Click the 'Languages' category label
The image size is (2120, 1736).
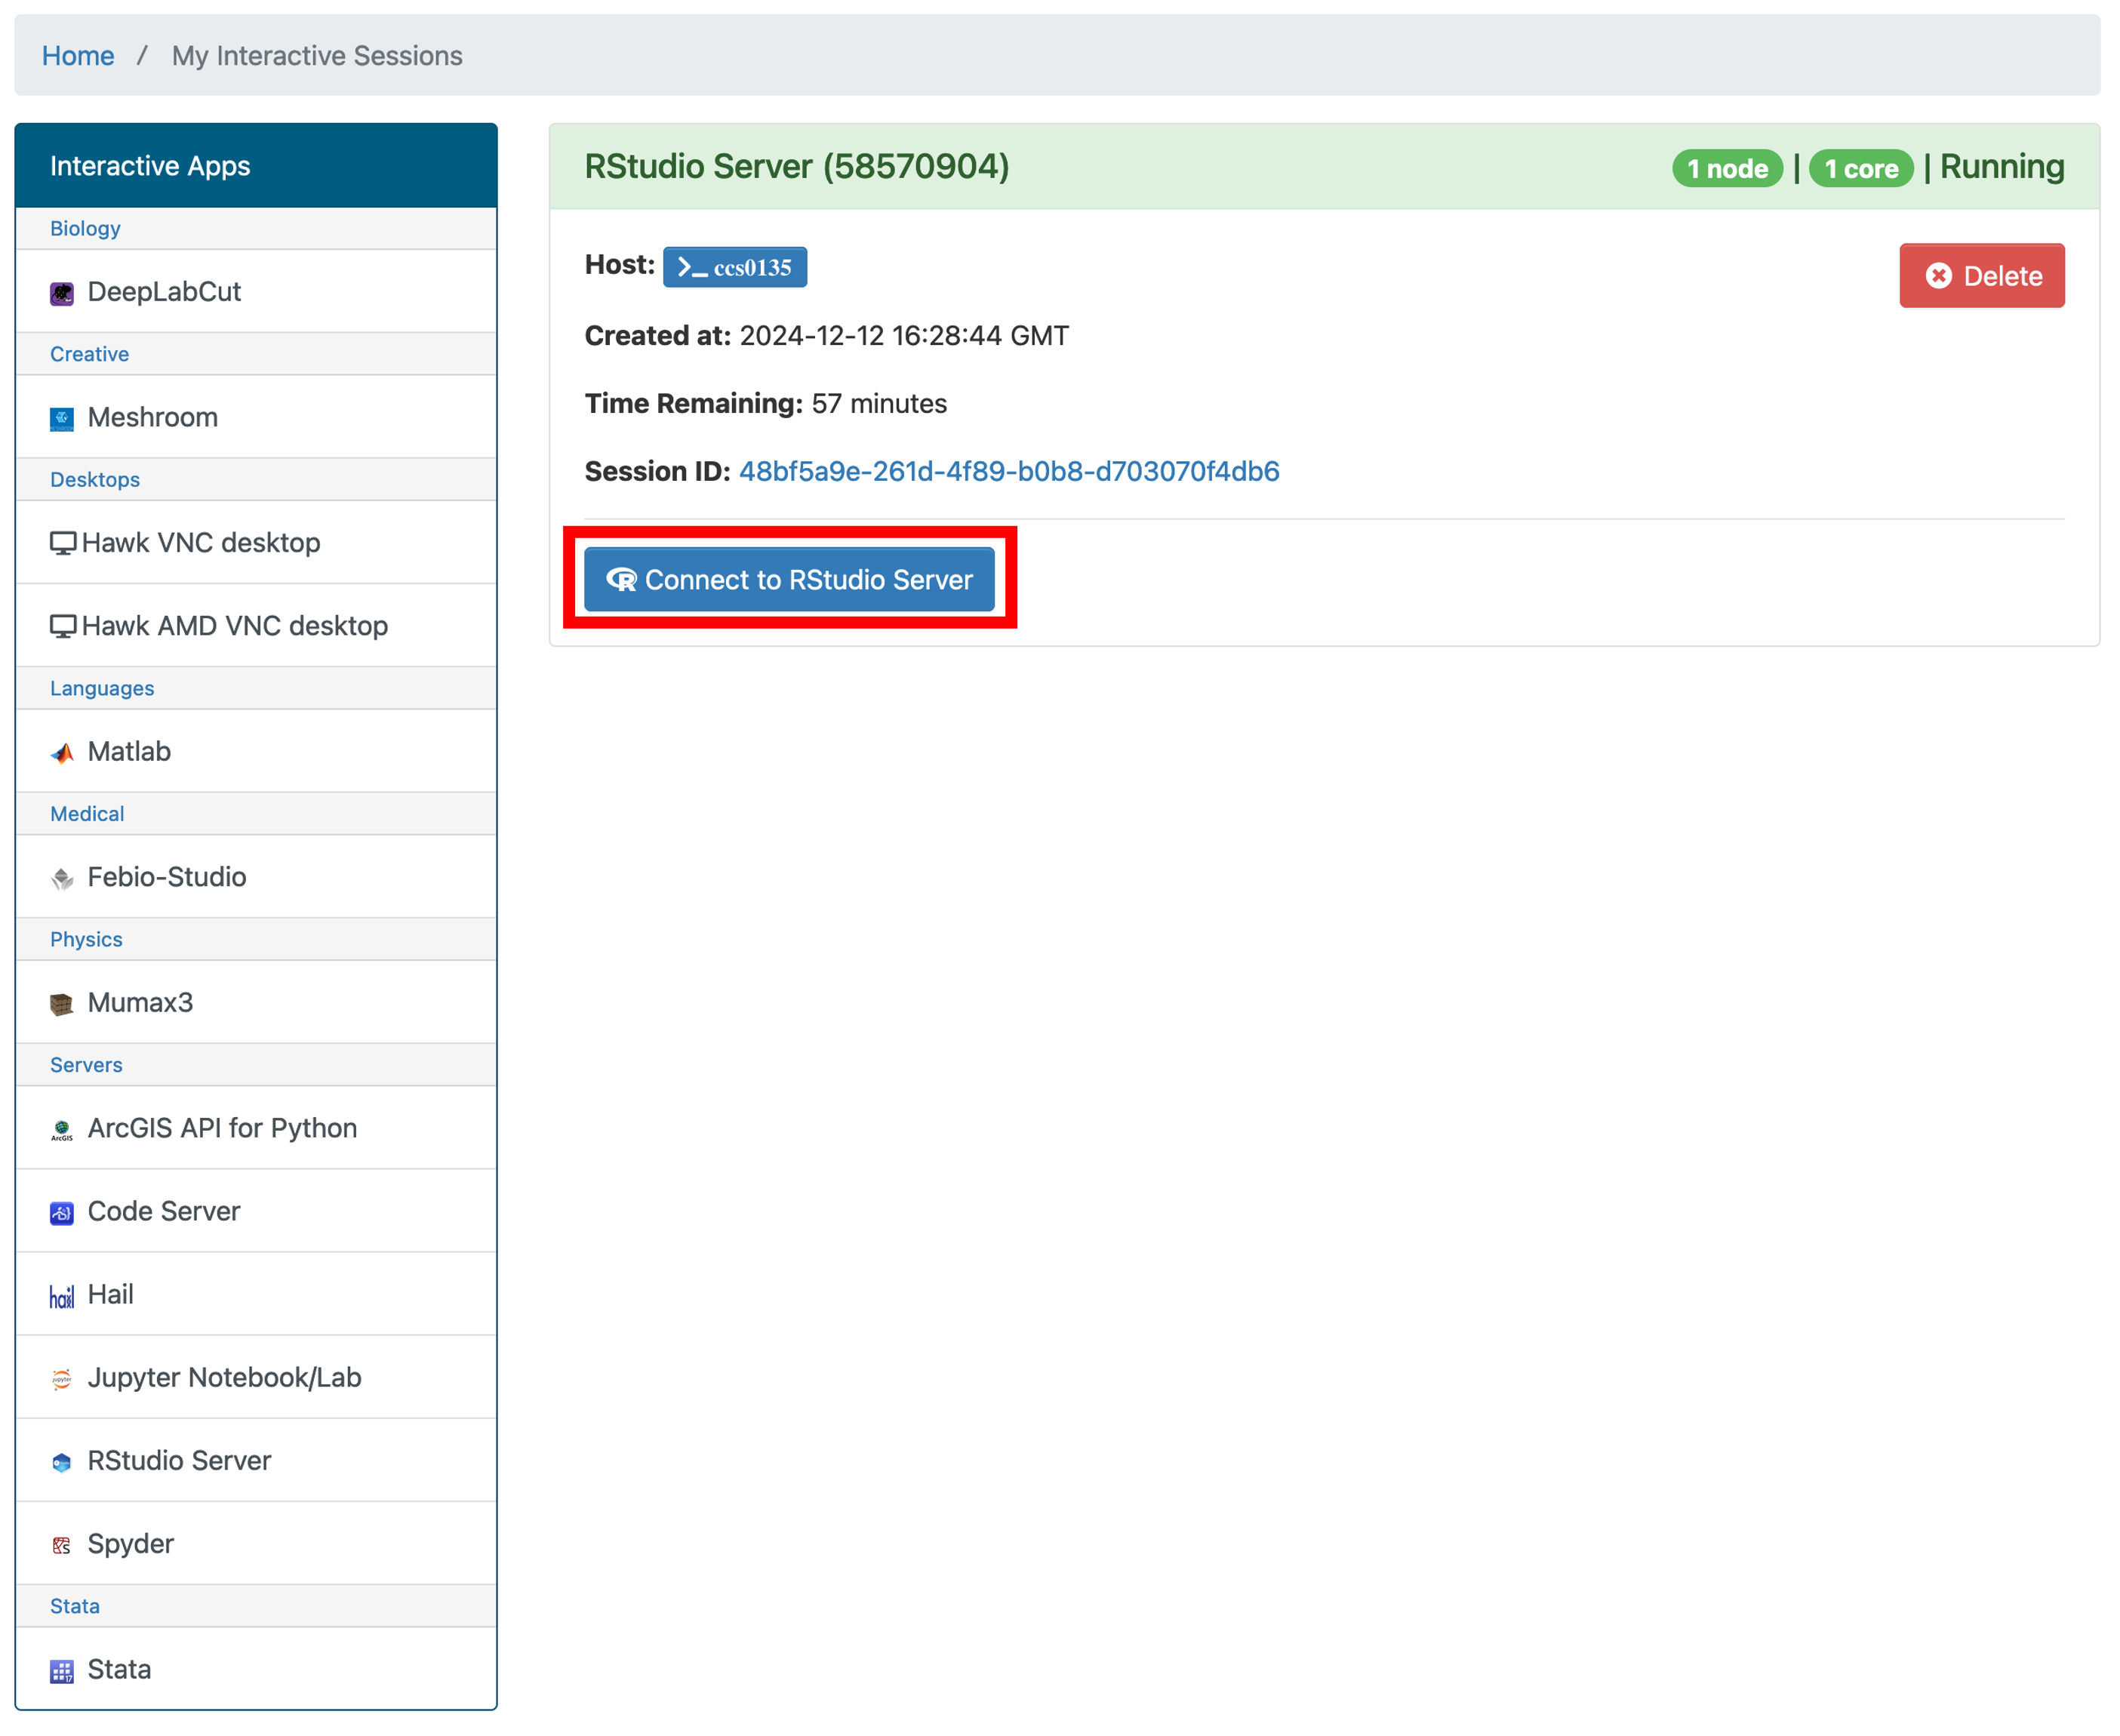point(102,688)
